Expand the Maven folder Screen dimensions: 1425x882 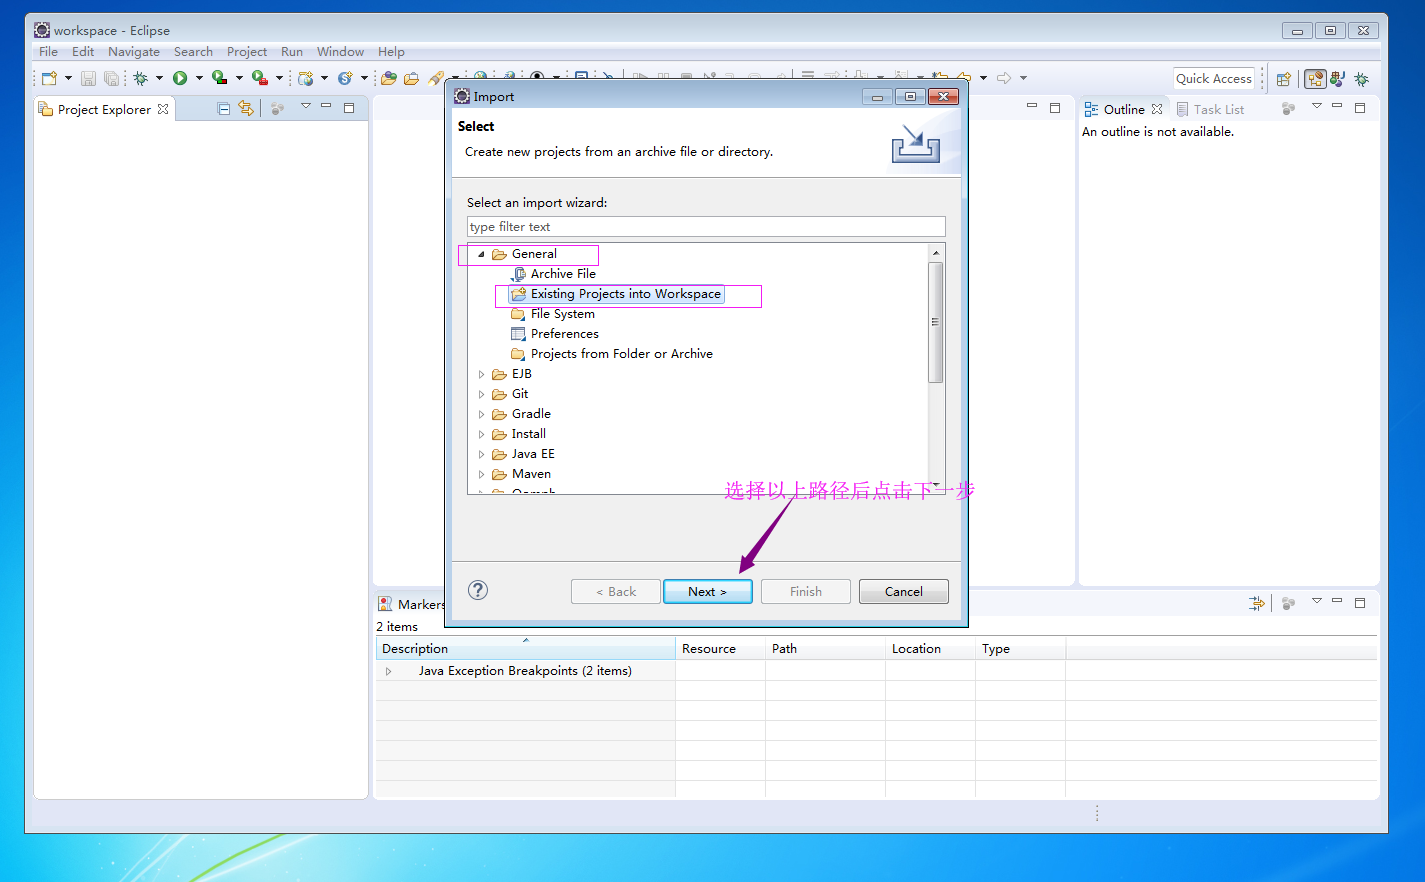pyautogui.click(x=481, y=474)
